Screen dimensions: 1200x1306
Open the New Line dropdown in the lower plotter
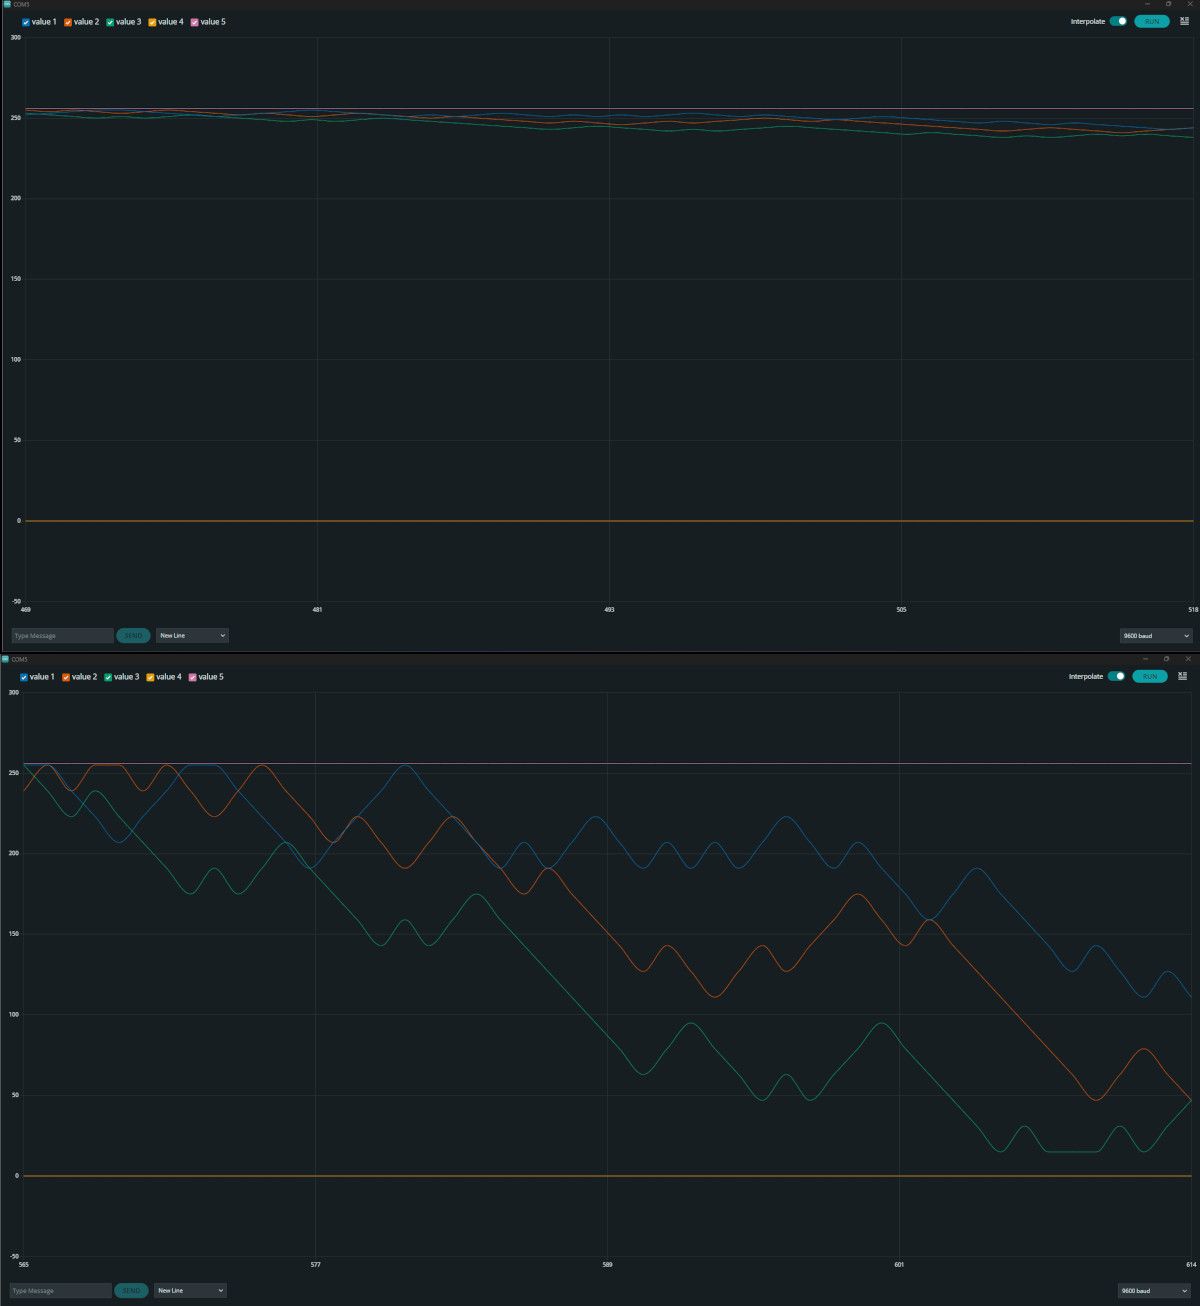pos(191,1291)
